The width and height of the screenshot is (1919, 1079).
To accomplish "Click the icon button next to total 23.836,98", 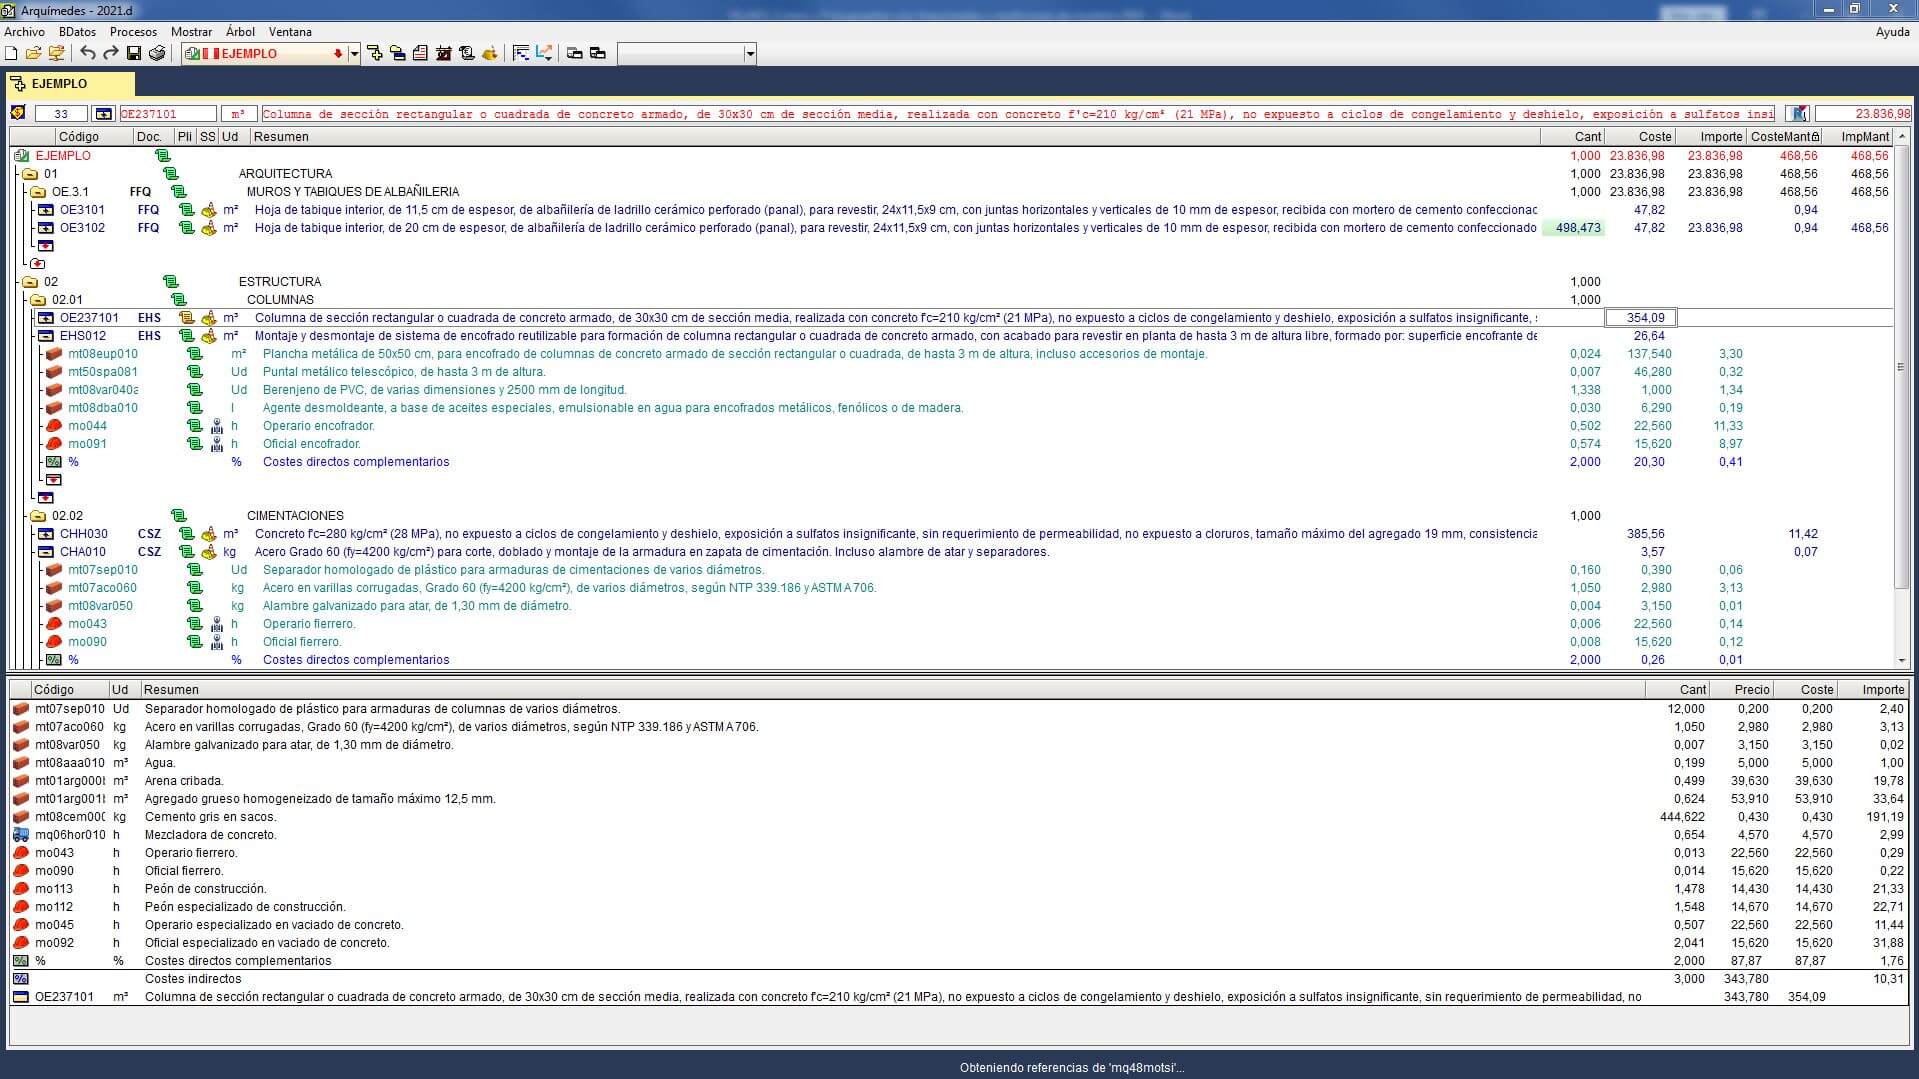I will pyautogui.click(x=1798, y=114).
